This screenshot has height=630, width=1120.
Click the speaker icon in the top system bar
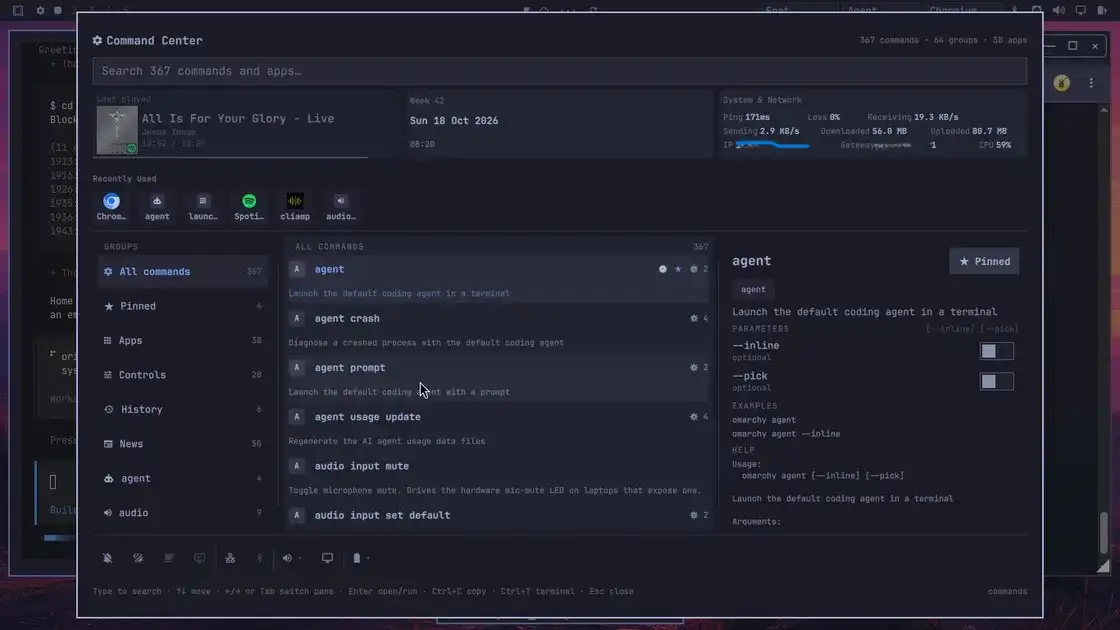[1059, 10]
